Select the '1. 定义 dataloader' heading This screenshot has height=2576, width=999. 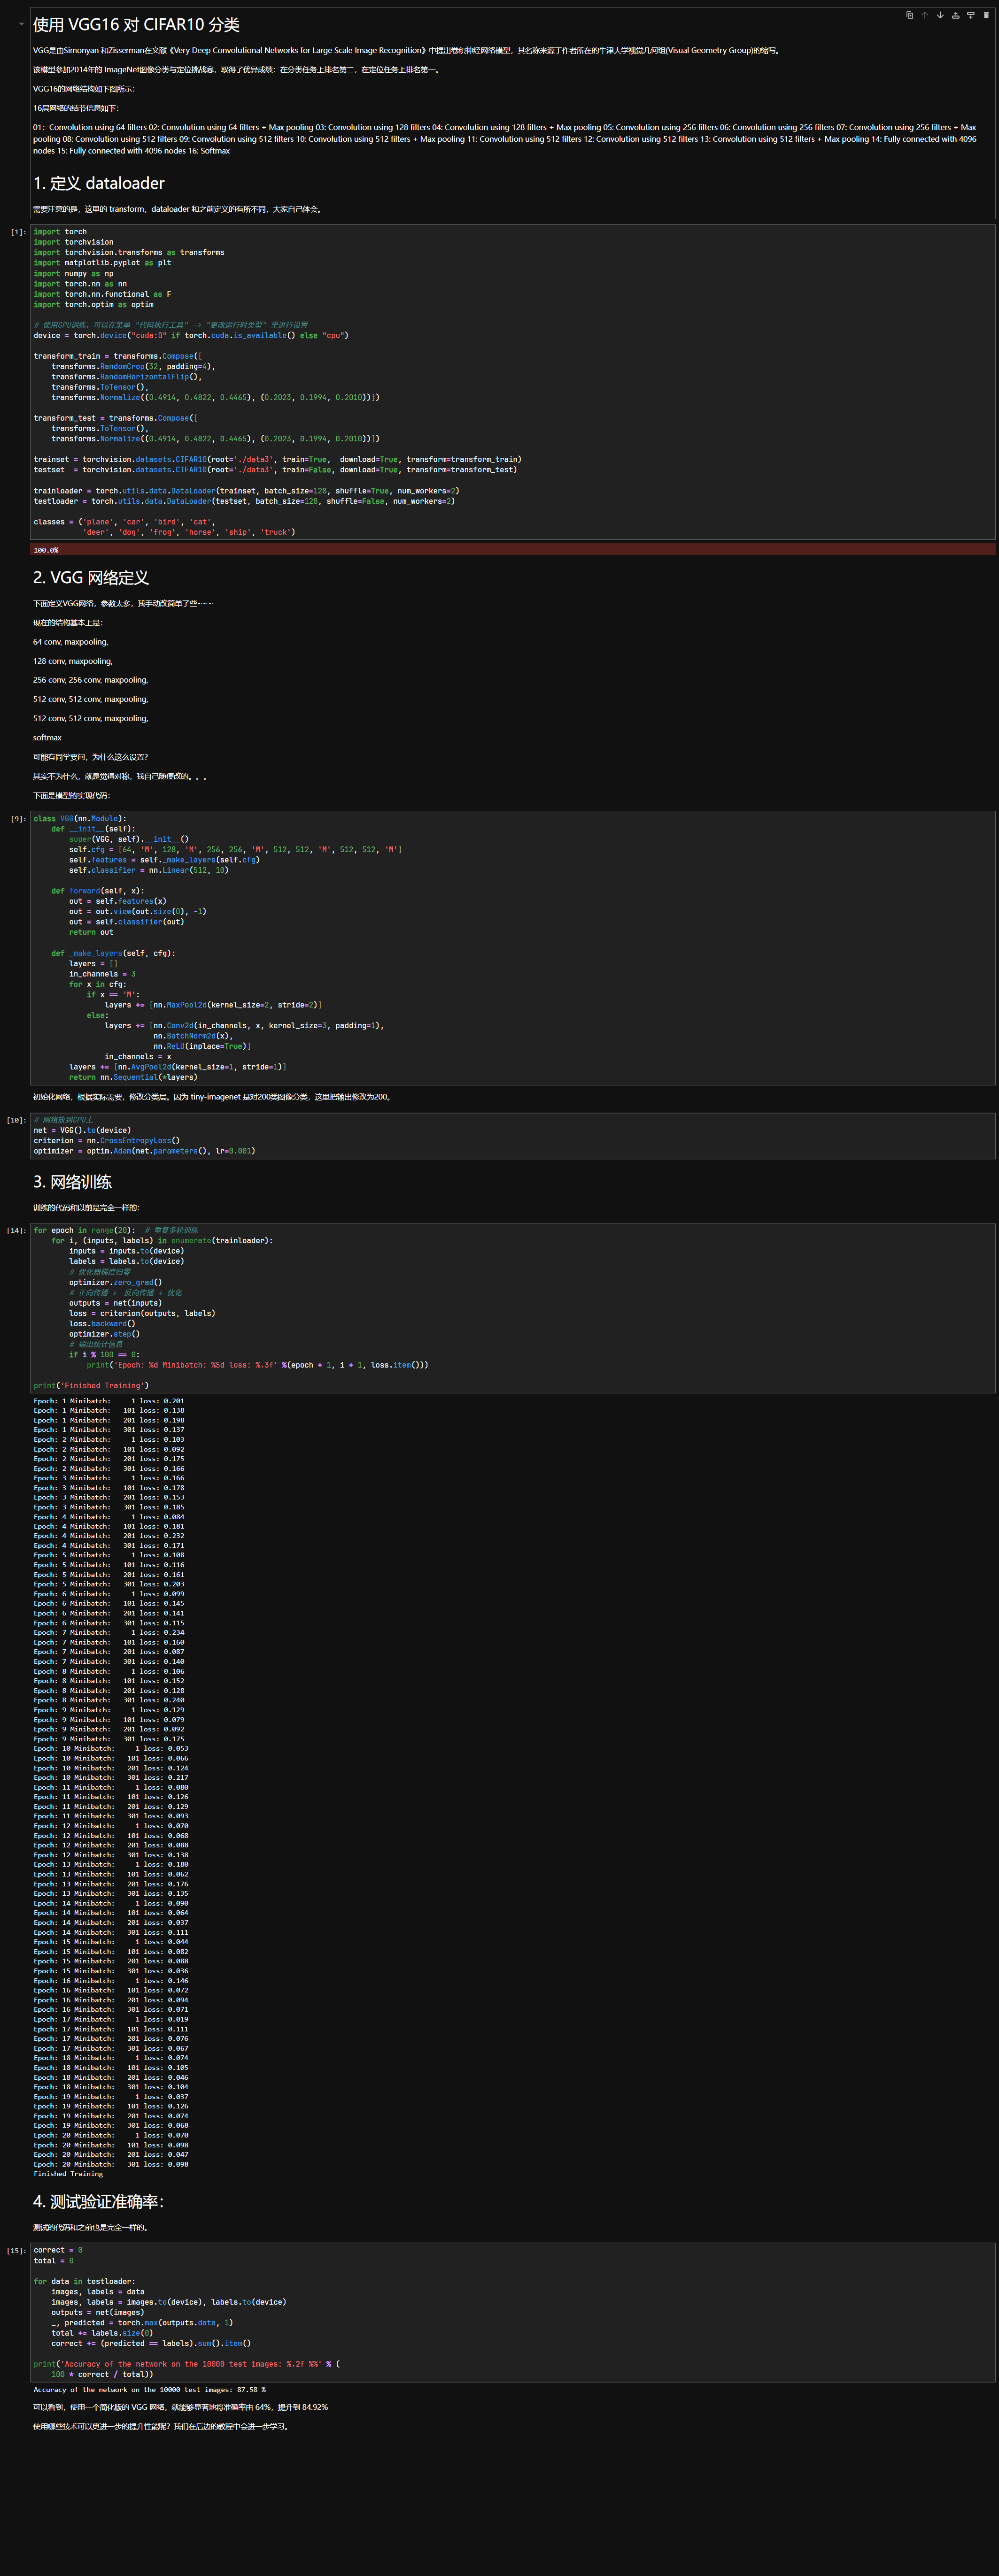pyautogui.click(x=98, y=183)
